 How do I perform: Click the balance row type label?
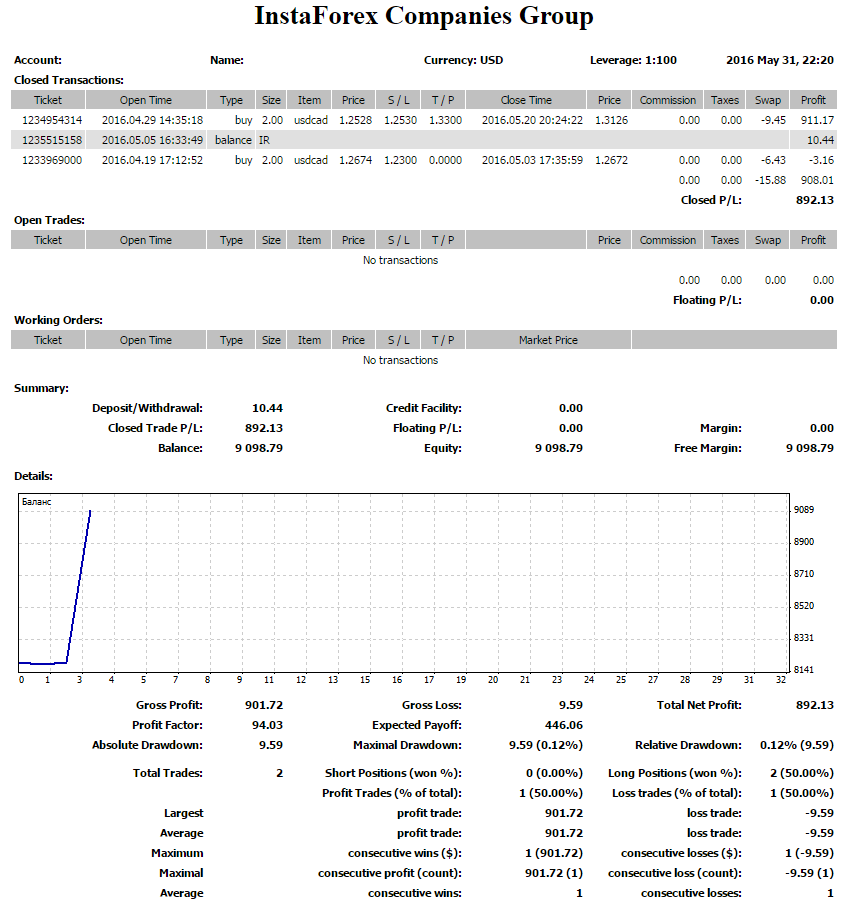tap(233, 140)
